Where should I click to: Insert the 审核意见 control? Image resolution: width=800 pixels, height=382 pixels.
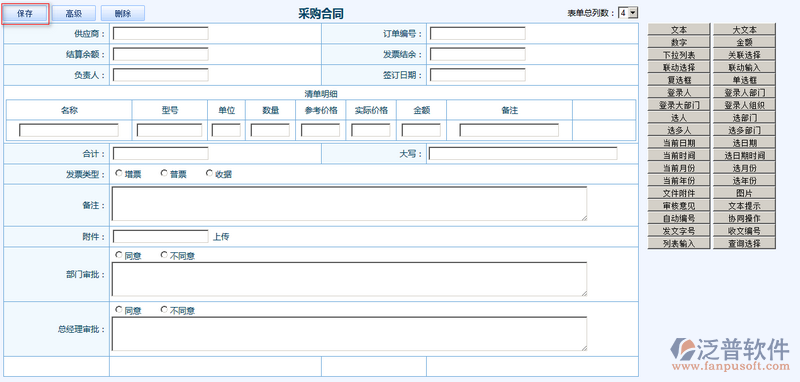(x=679, y=206)
